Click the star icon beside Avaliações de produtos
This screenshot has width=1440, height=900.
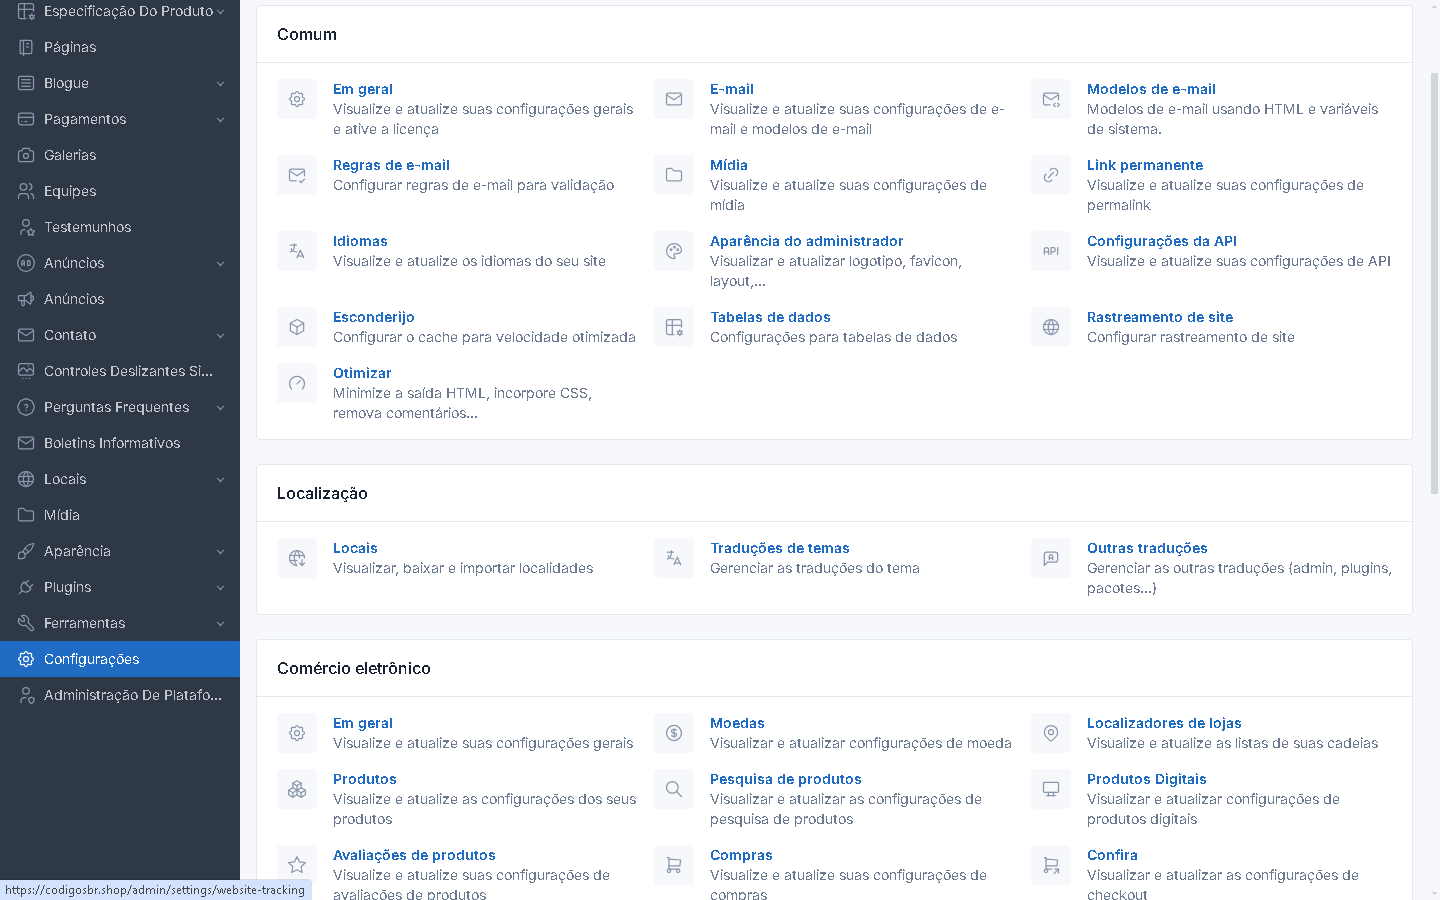tap(297, 865)
